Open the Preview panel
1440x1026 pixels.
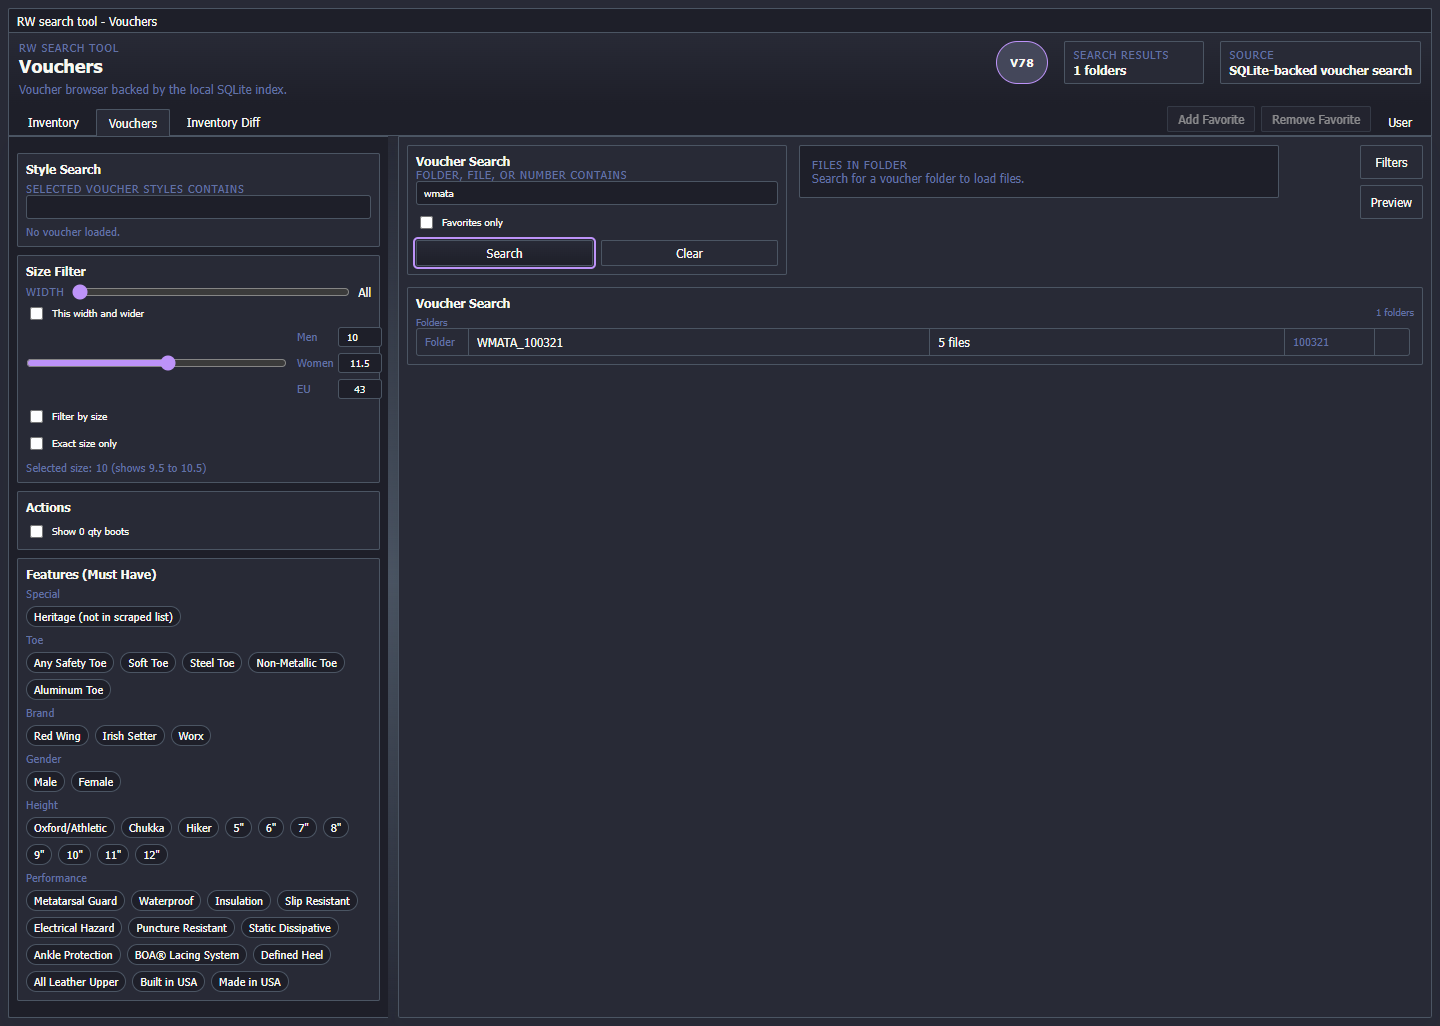click(x=1390, y=203)
